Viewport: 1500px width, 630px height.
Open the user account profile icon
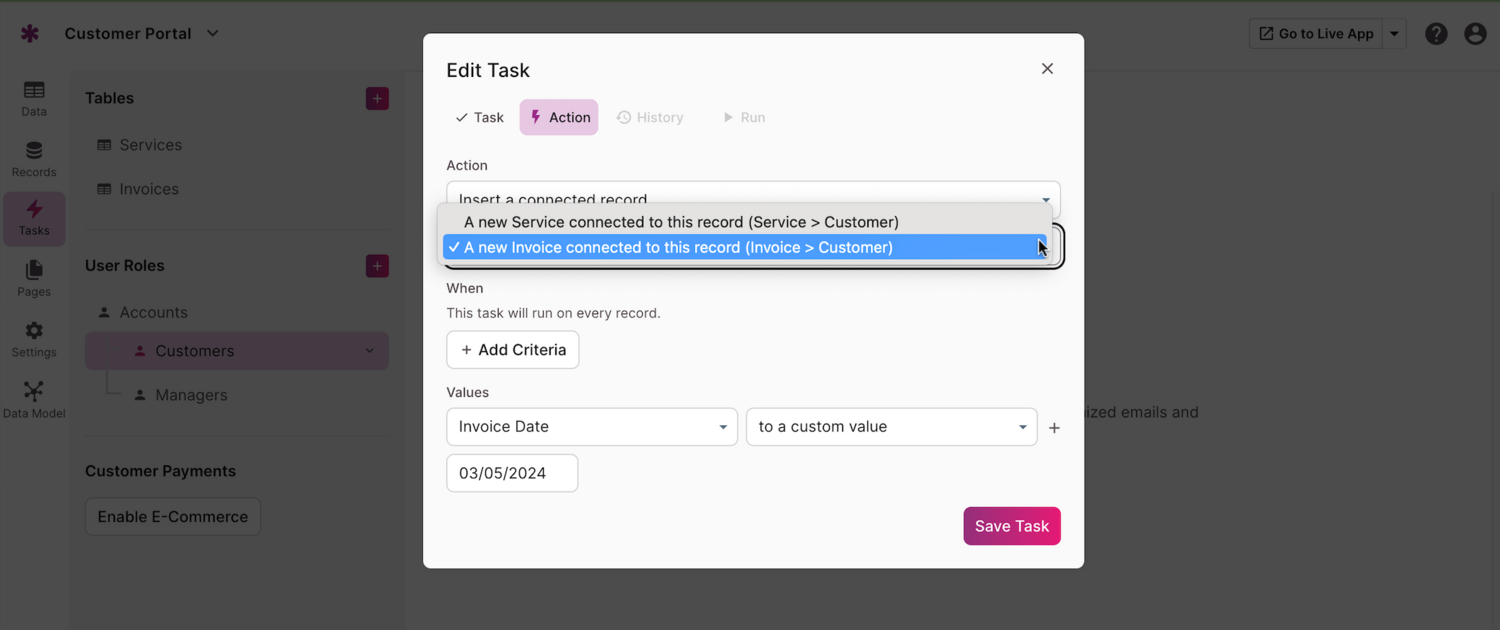pyautogui.click(x=1475, y=34)
